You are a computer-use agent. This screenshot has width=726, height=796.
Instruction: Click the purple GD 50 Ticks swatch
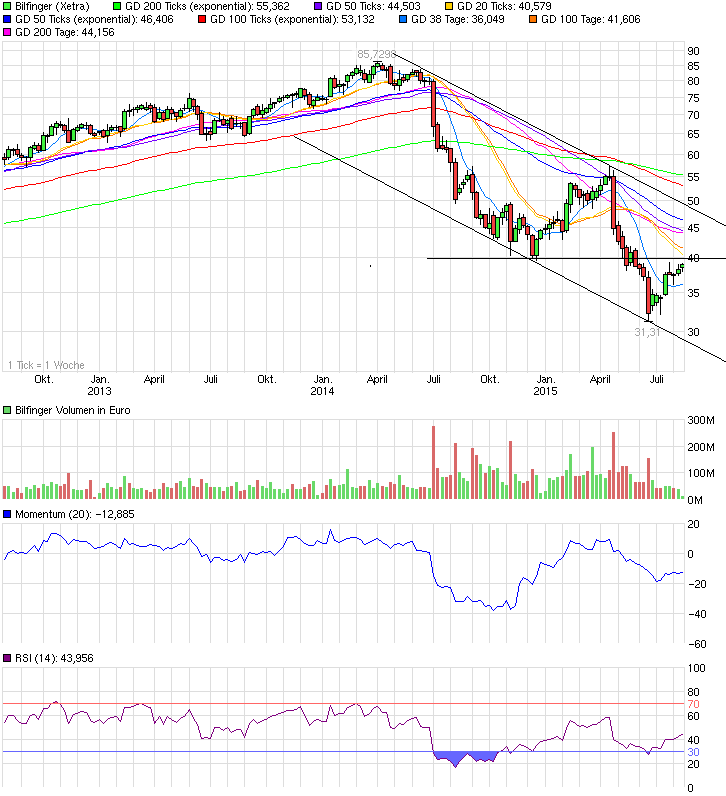[x=318, y=7]
